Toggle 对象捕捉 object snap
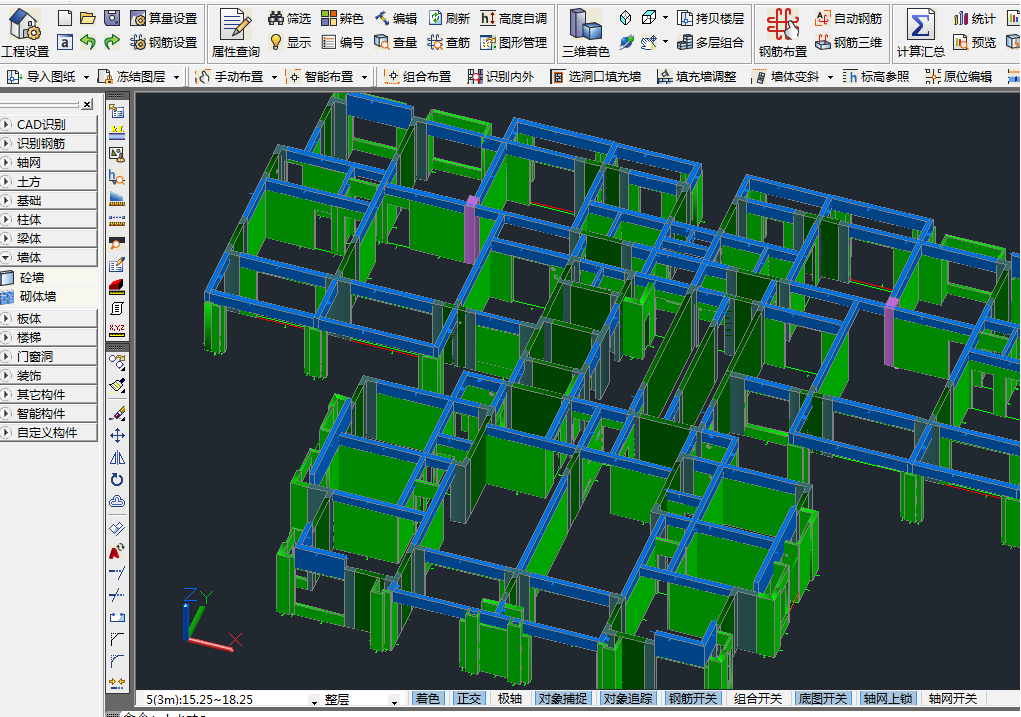Screen dimensions: 1021x717 coord(563,699)
